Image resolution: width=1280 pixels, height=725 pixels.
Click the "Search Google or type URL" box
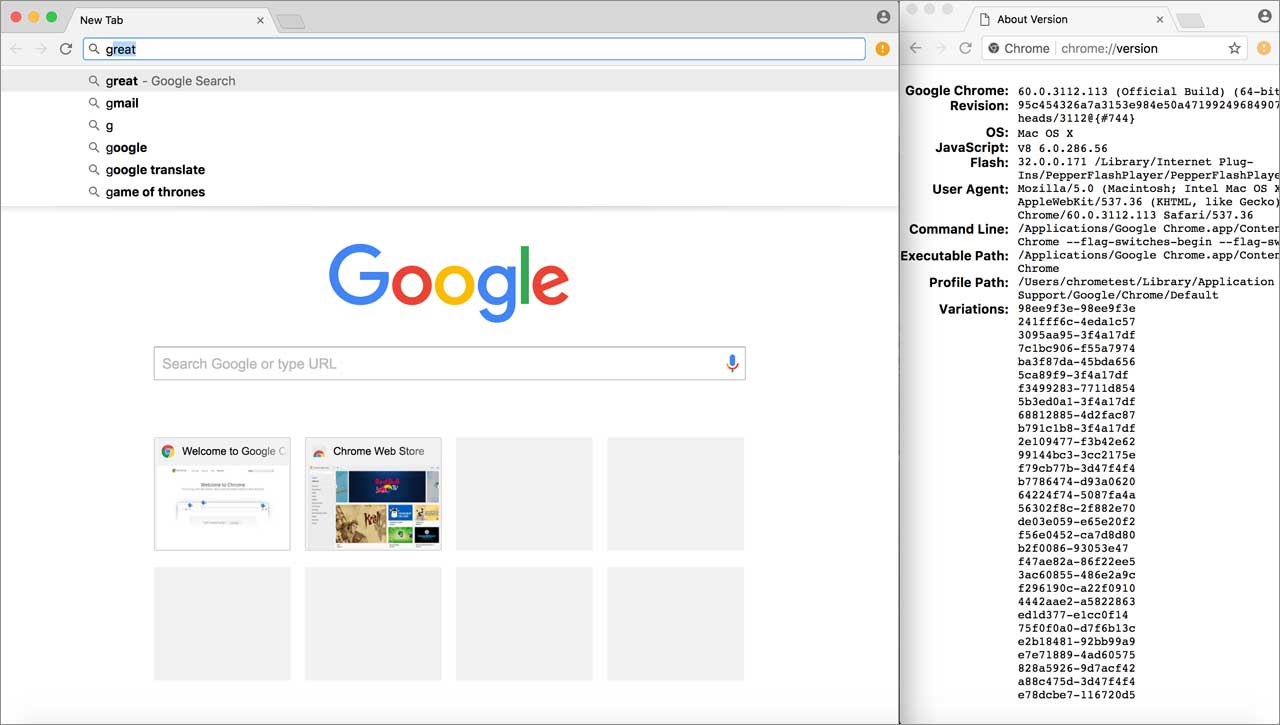coord(449,364)
